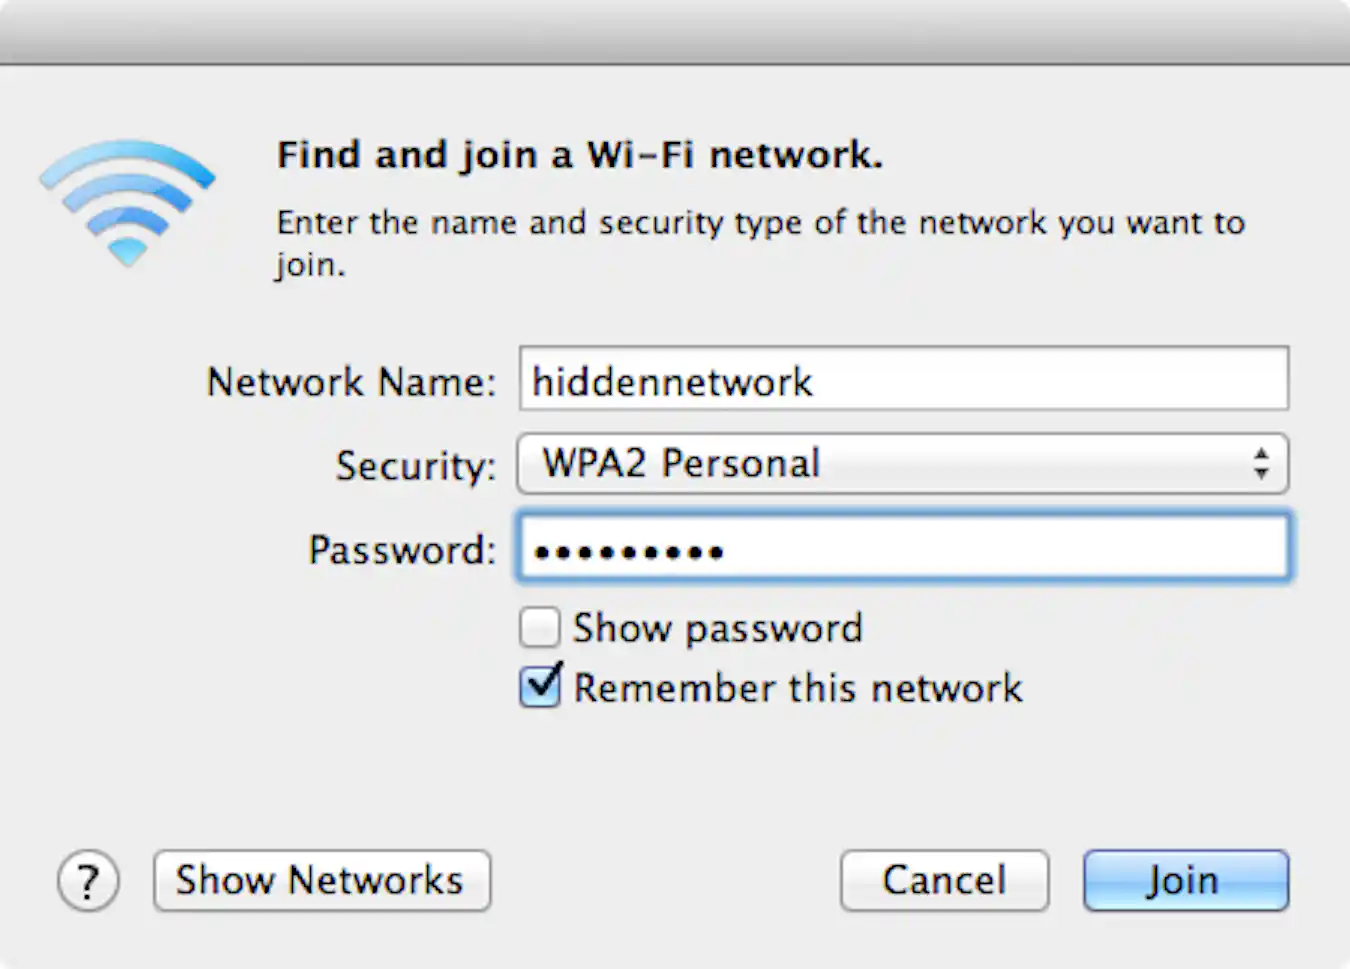Click the dialog title bar

coord(675,25)
